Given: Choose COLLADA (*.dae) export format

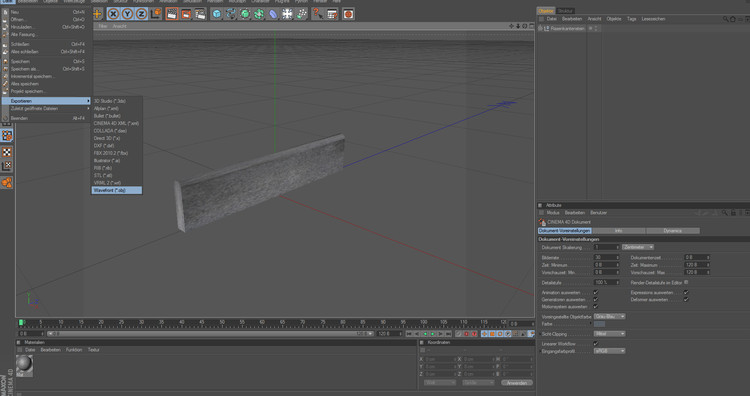Looking at the screenshot, I should (x=117, y=131).
